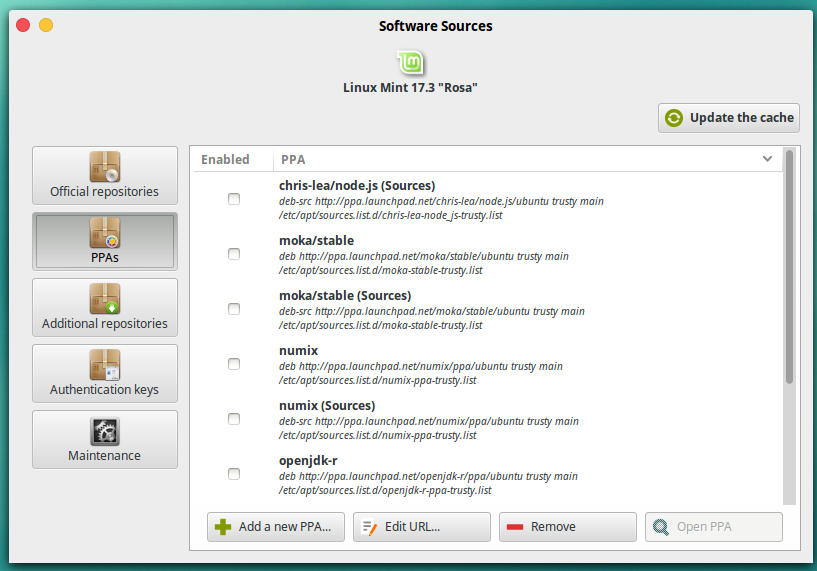The width and height of the screenshot is (817, 571).
Task: Click the chris-lea-node_js-trusty.list file path
Action: (390, 215)
